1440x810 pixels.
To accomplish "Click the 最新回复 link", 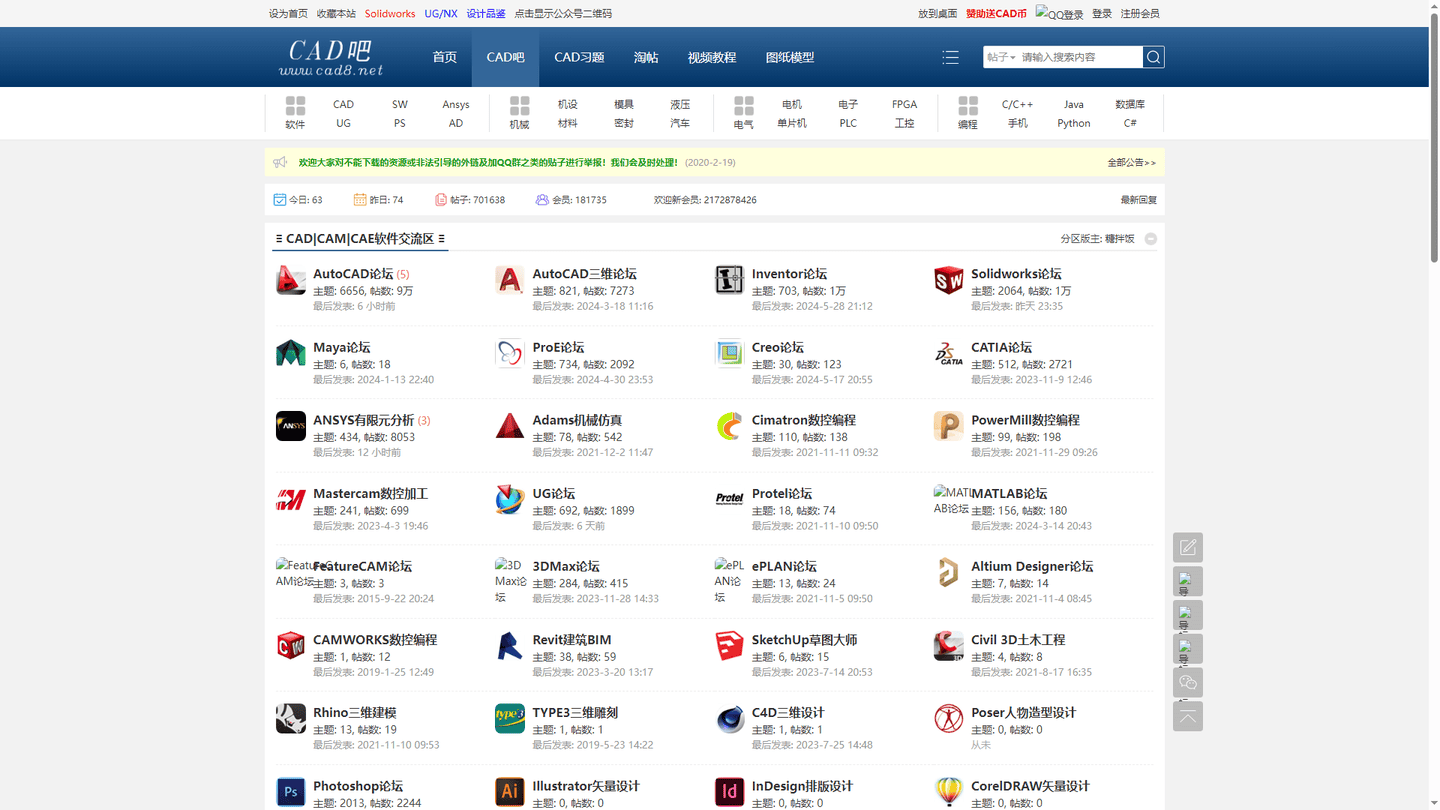I will tap(1138, 200).
